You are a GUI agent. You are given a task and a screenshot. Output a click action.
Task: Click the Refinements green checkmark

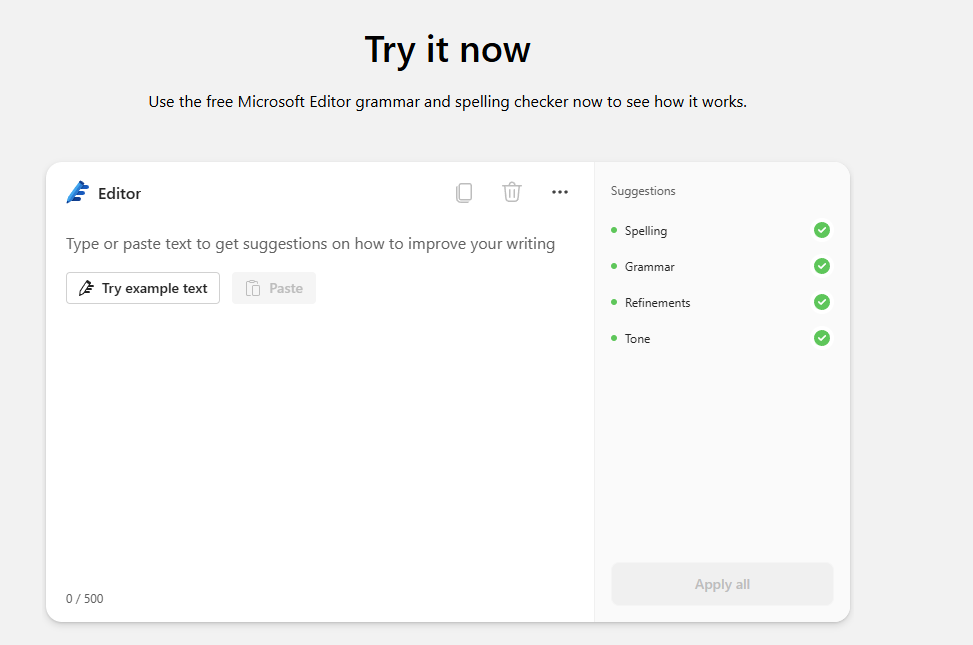pos(822,302)
